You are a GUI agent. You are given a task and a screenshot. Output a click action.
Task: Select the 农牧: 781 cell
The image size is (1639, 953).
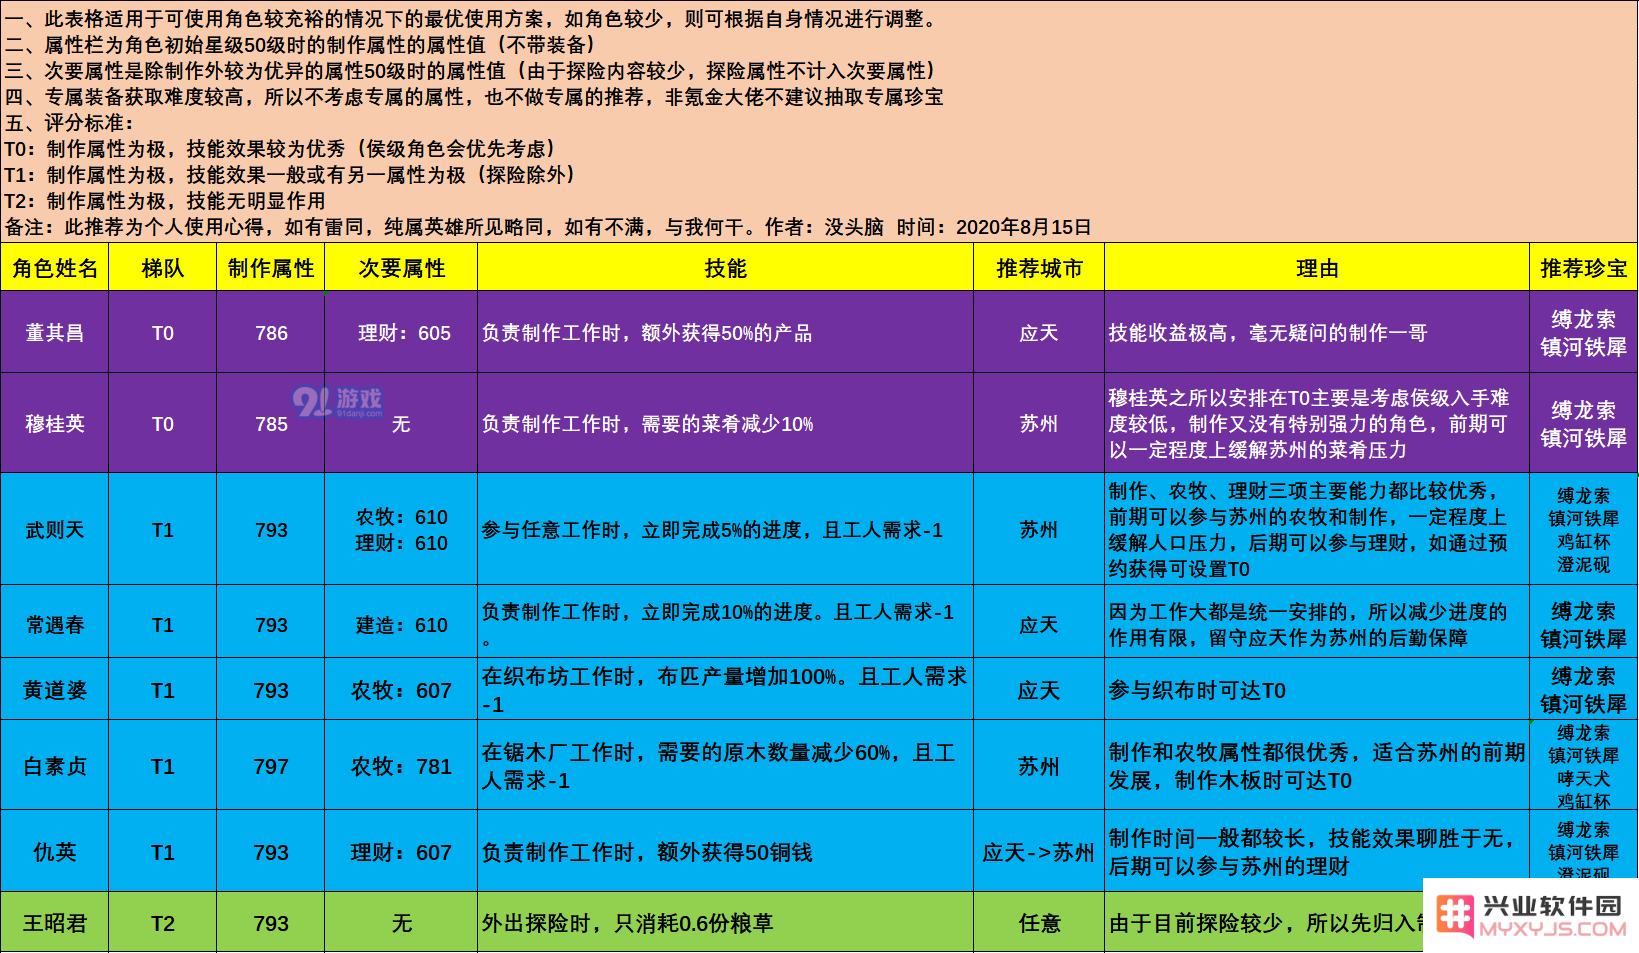(x=401, y=766)
